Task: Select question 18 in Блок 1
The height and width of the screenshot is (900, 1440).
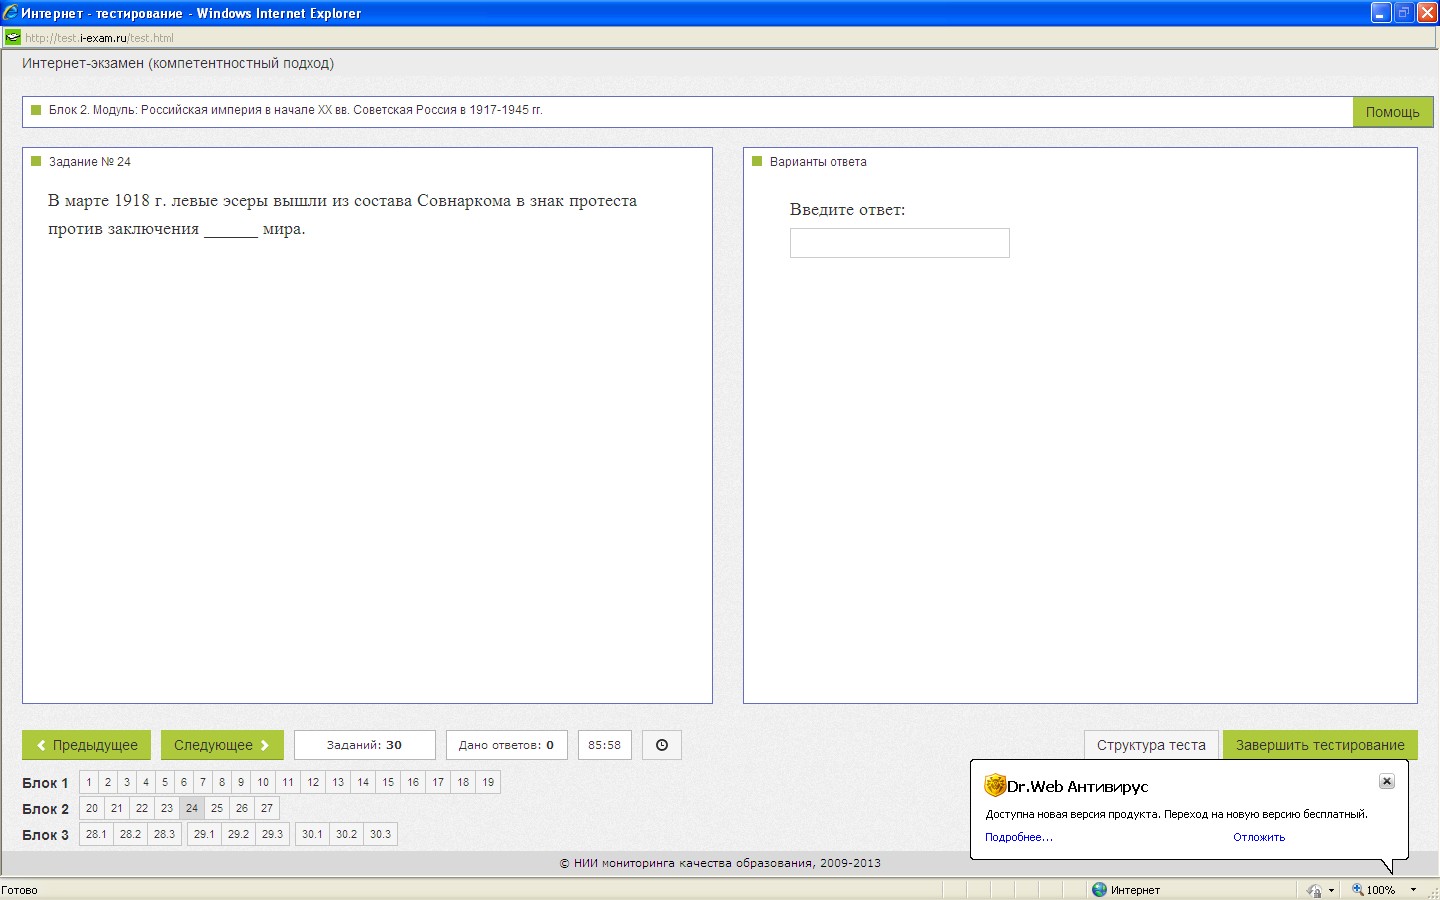Action: pyautogui.click(x=463, y=782)
